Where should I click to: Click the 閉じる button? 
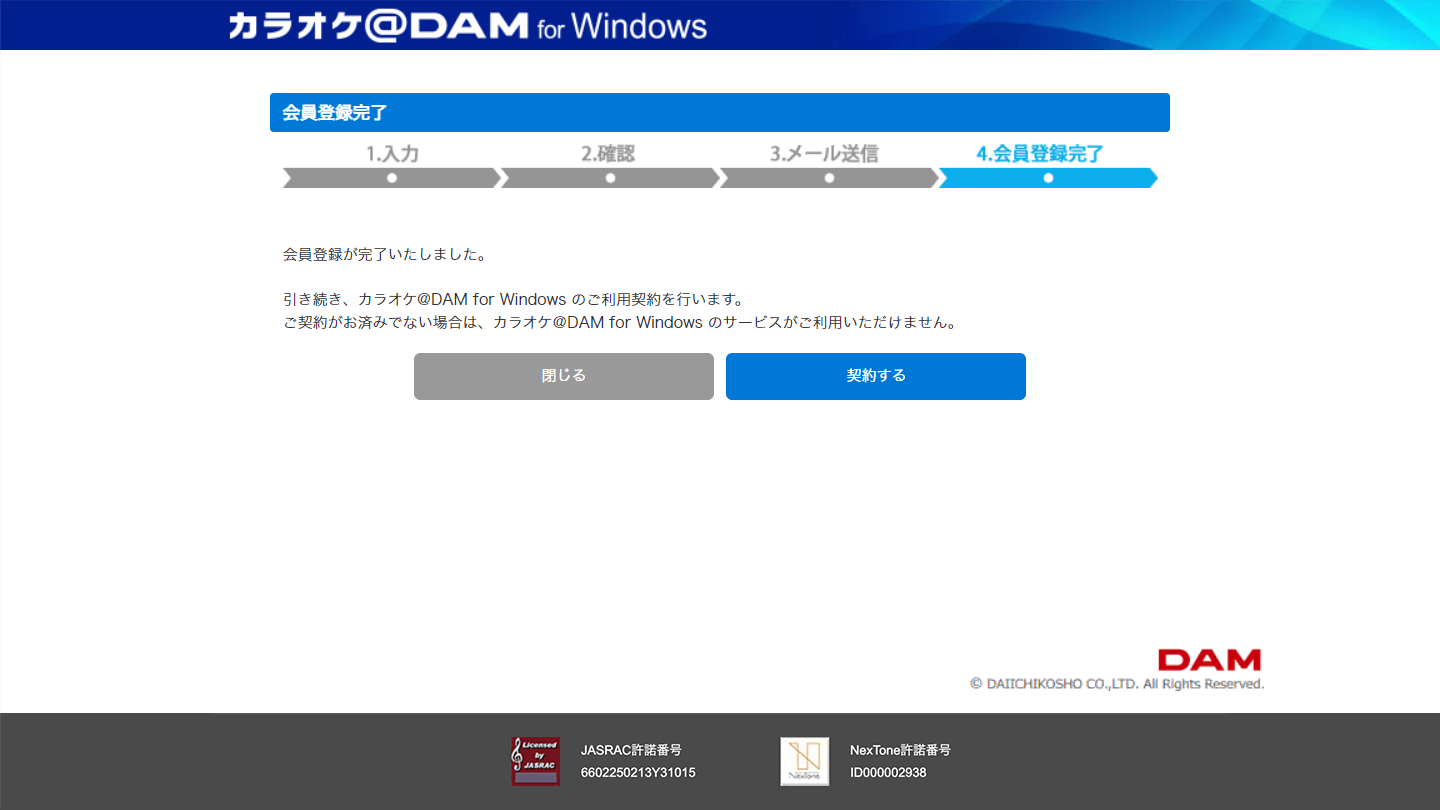pyautogui.click(x=564, y=376)
